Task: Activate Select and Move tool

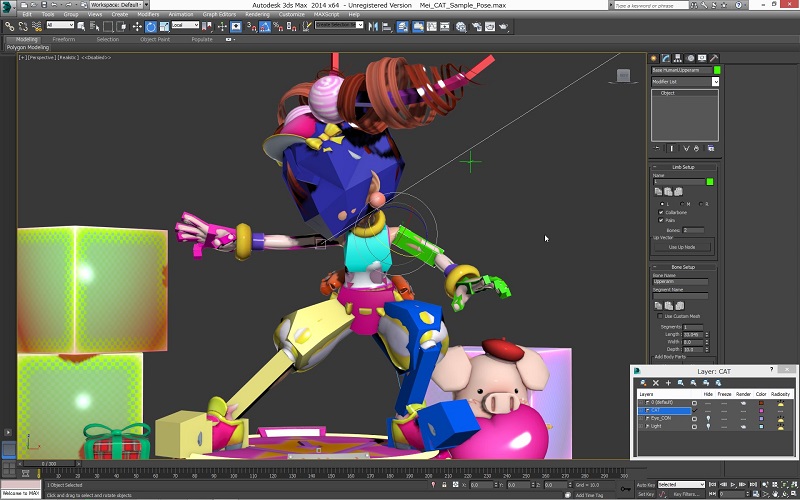Action: click(x=137, y=27)
